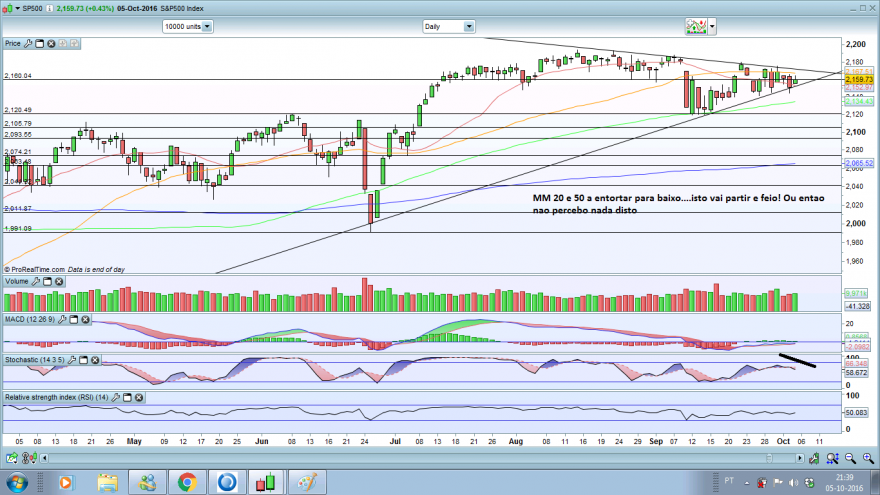Close the Stochastic indicator panel
Screen dimensions: 880x495
pos(95,360)
